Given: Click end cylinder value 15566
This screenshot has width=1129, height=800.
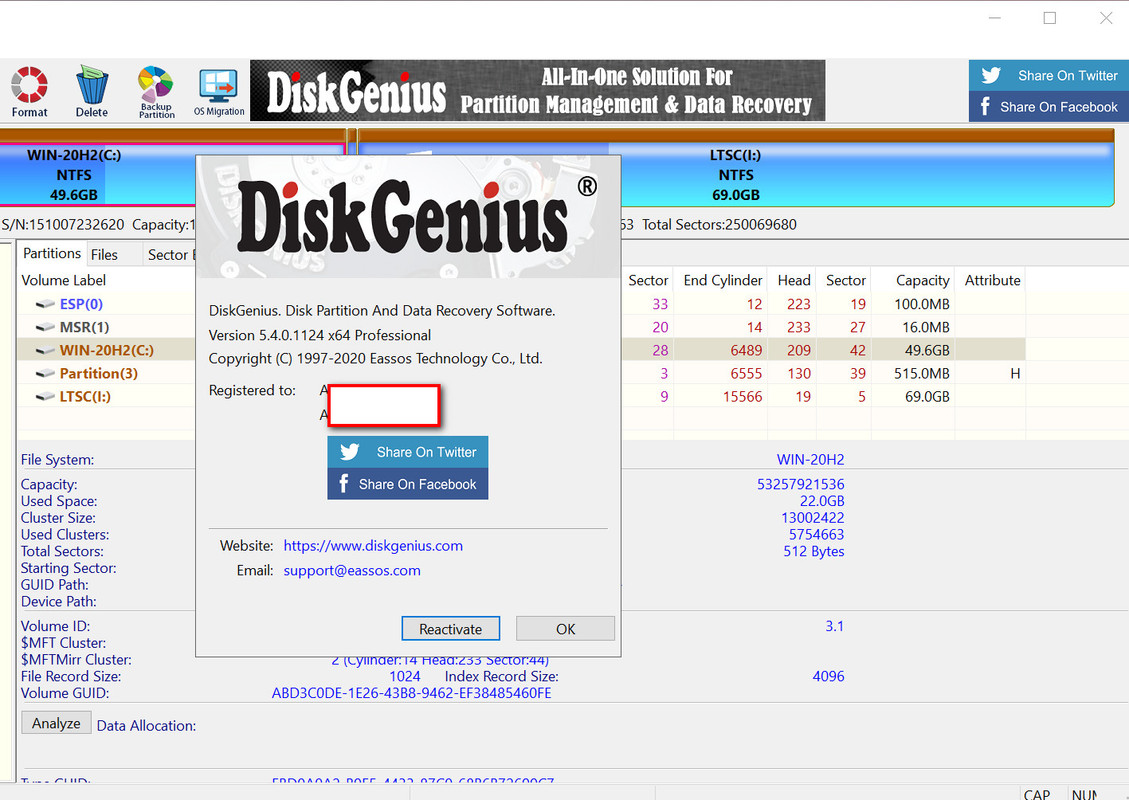Looking at the screenshot, I should 742,396.
